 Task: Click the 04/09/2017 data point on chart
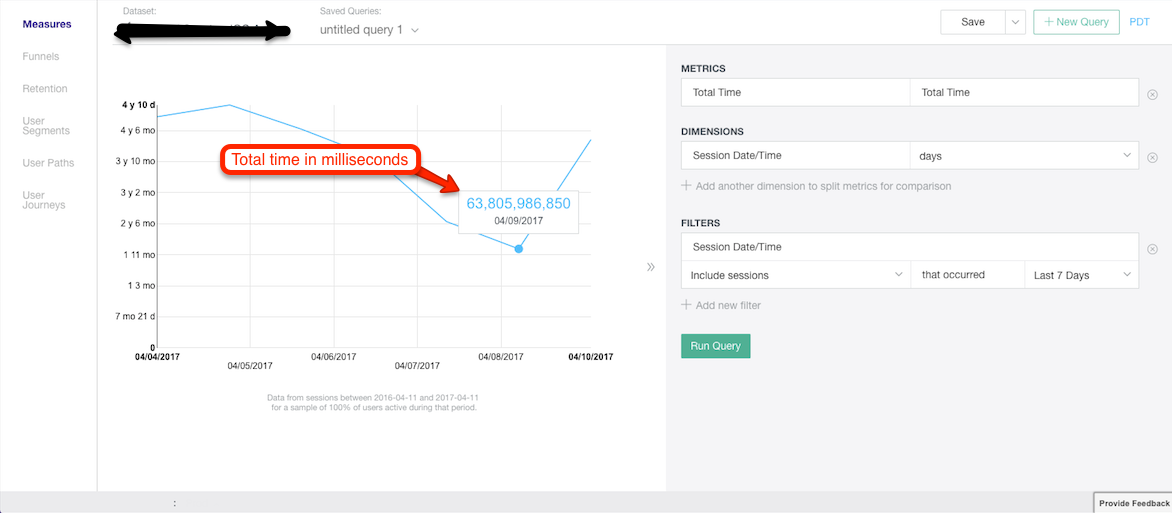click(518, 248)
